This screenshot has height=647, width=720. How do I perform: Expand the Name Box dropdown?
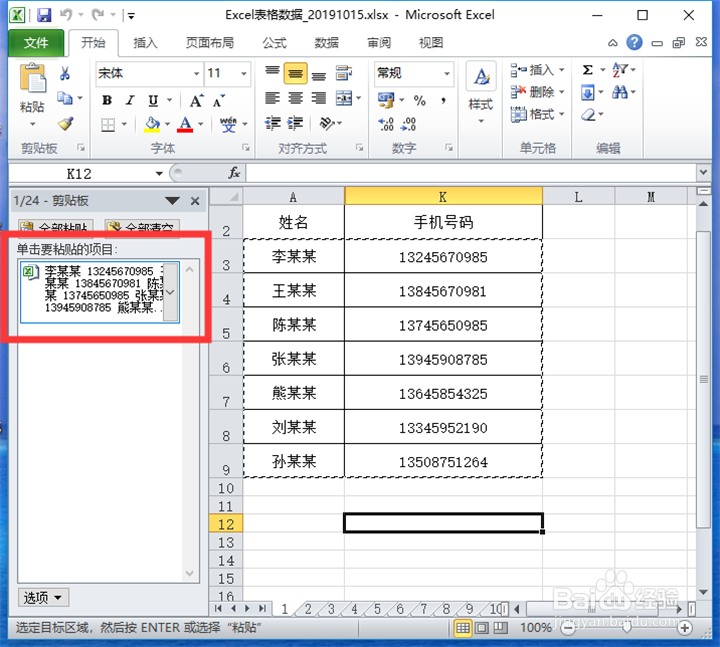[x=159, y=174]
